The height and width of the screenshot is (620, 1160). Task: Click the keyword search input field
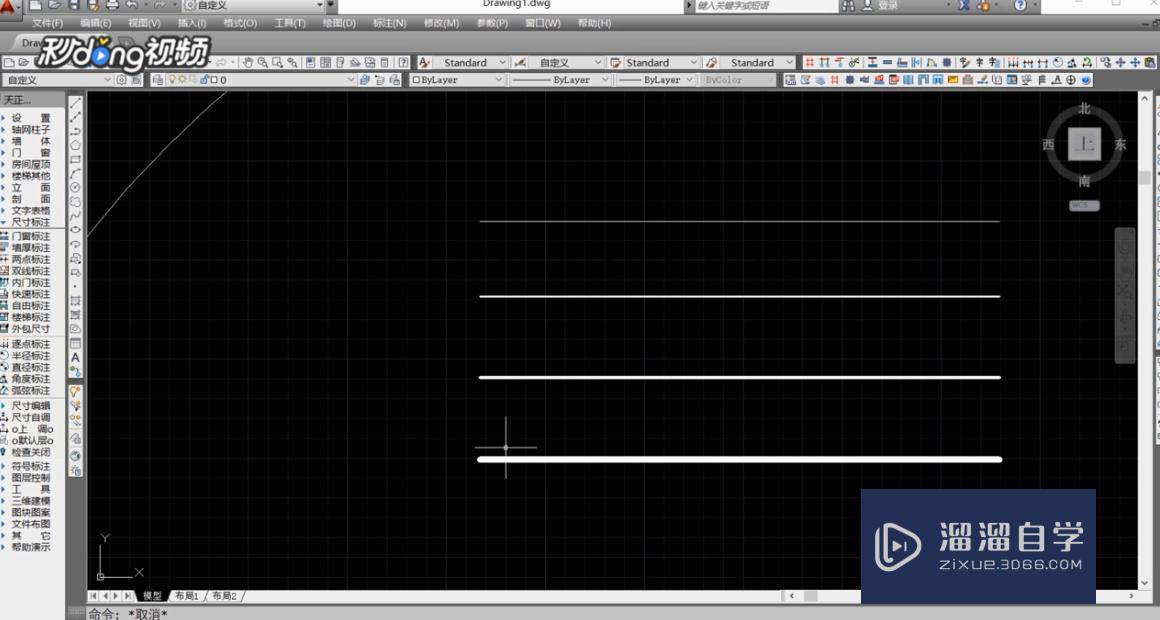coord(765,5)
